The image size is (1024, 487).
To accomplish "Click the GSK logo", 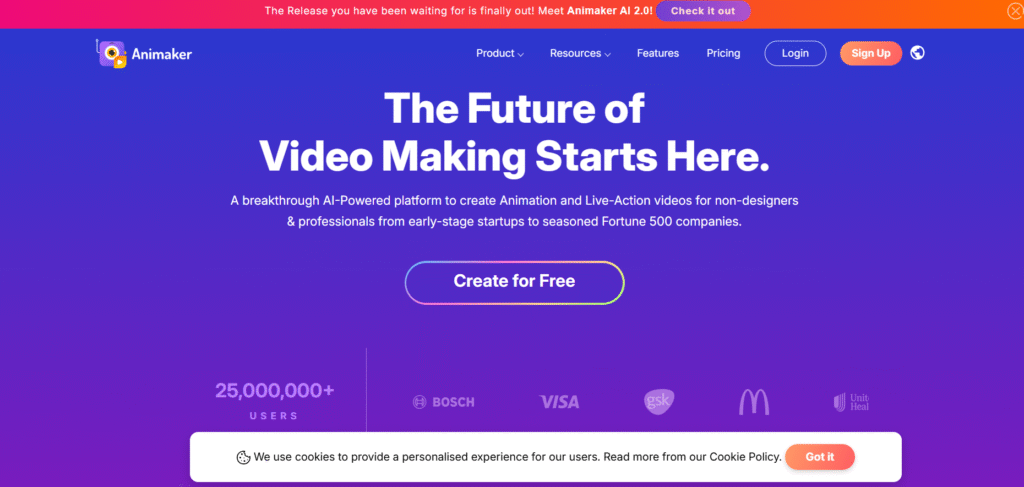I will 659,401.
